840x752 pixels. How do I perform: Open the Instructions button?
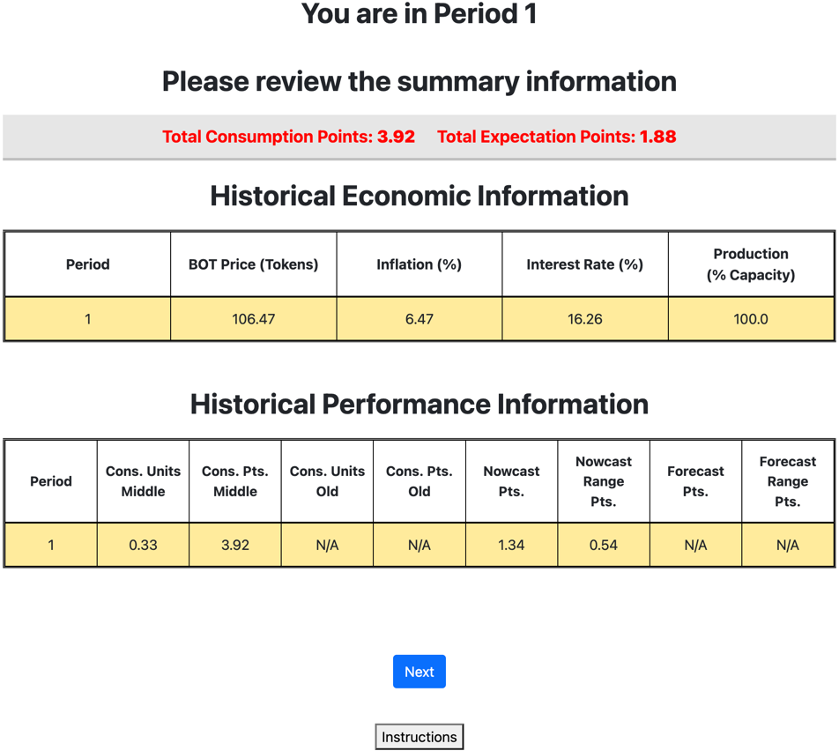coord(419,737)
